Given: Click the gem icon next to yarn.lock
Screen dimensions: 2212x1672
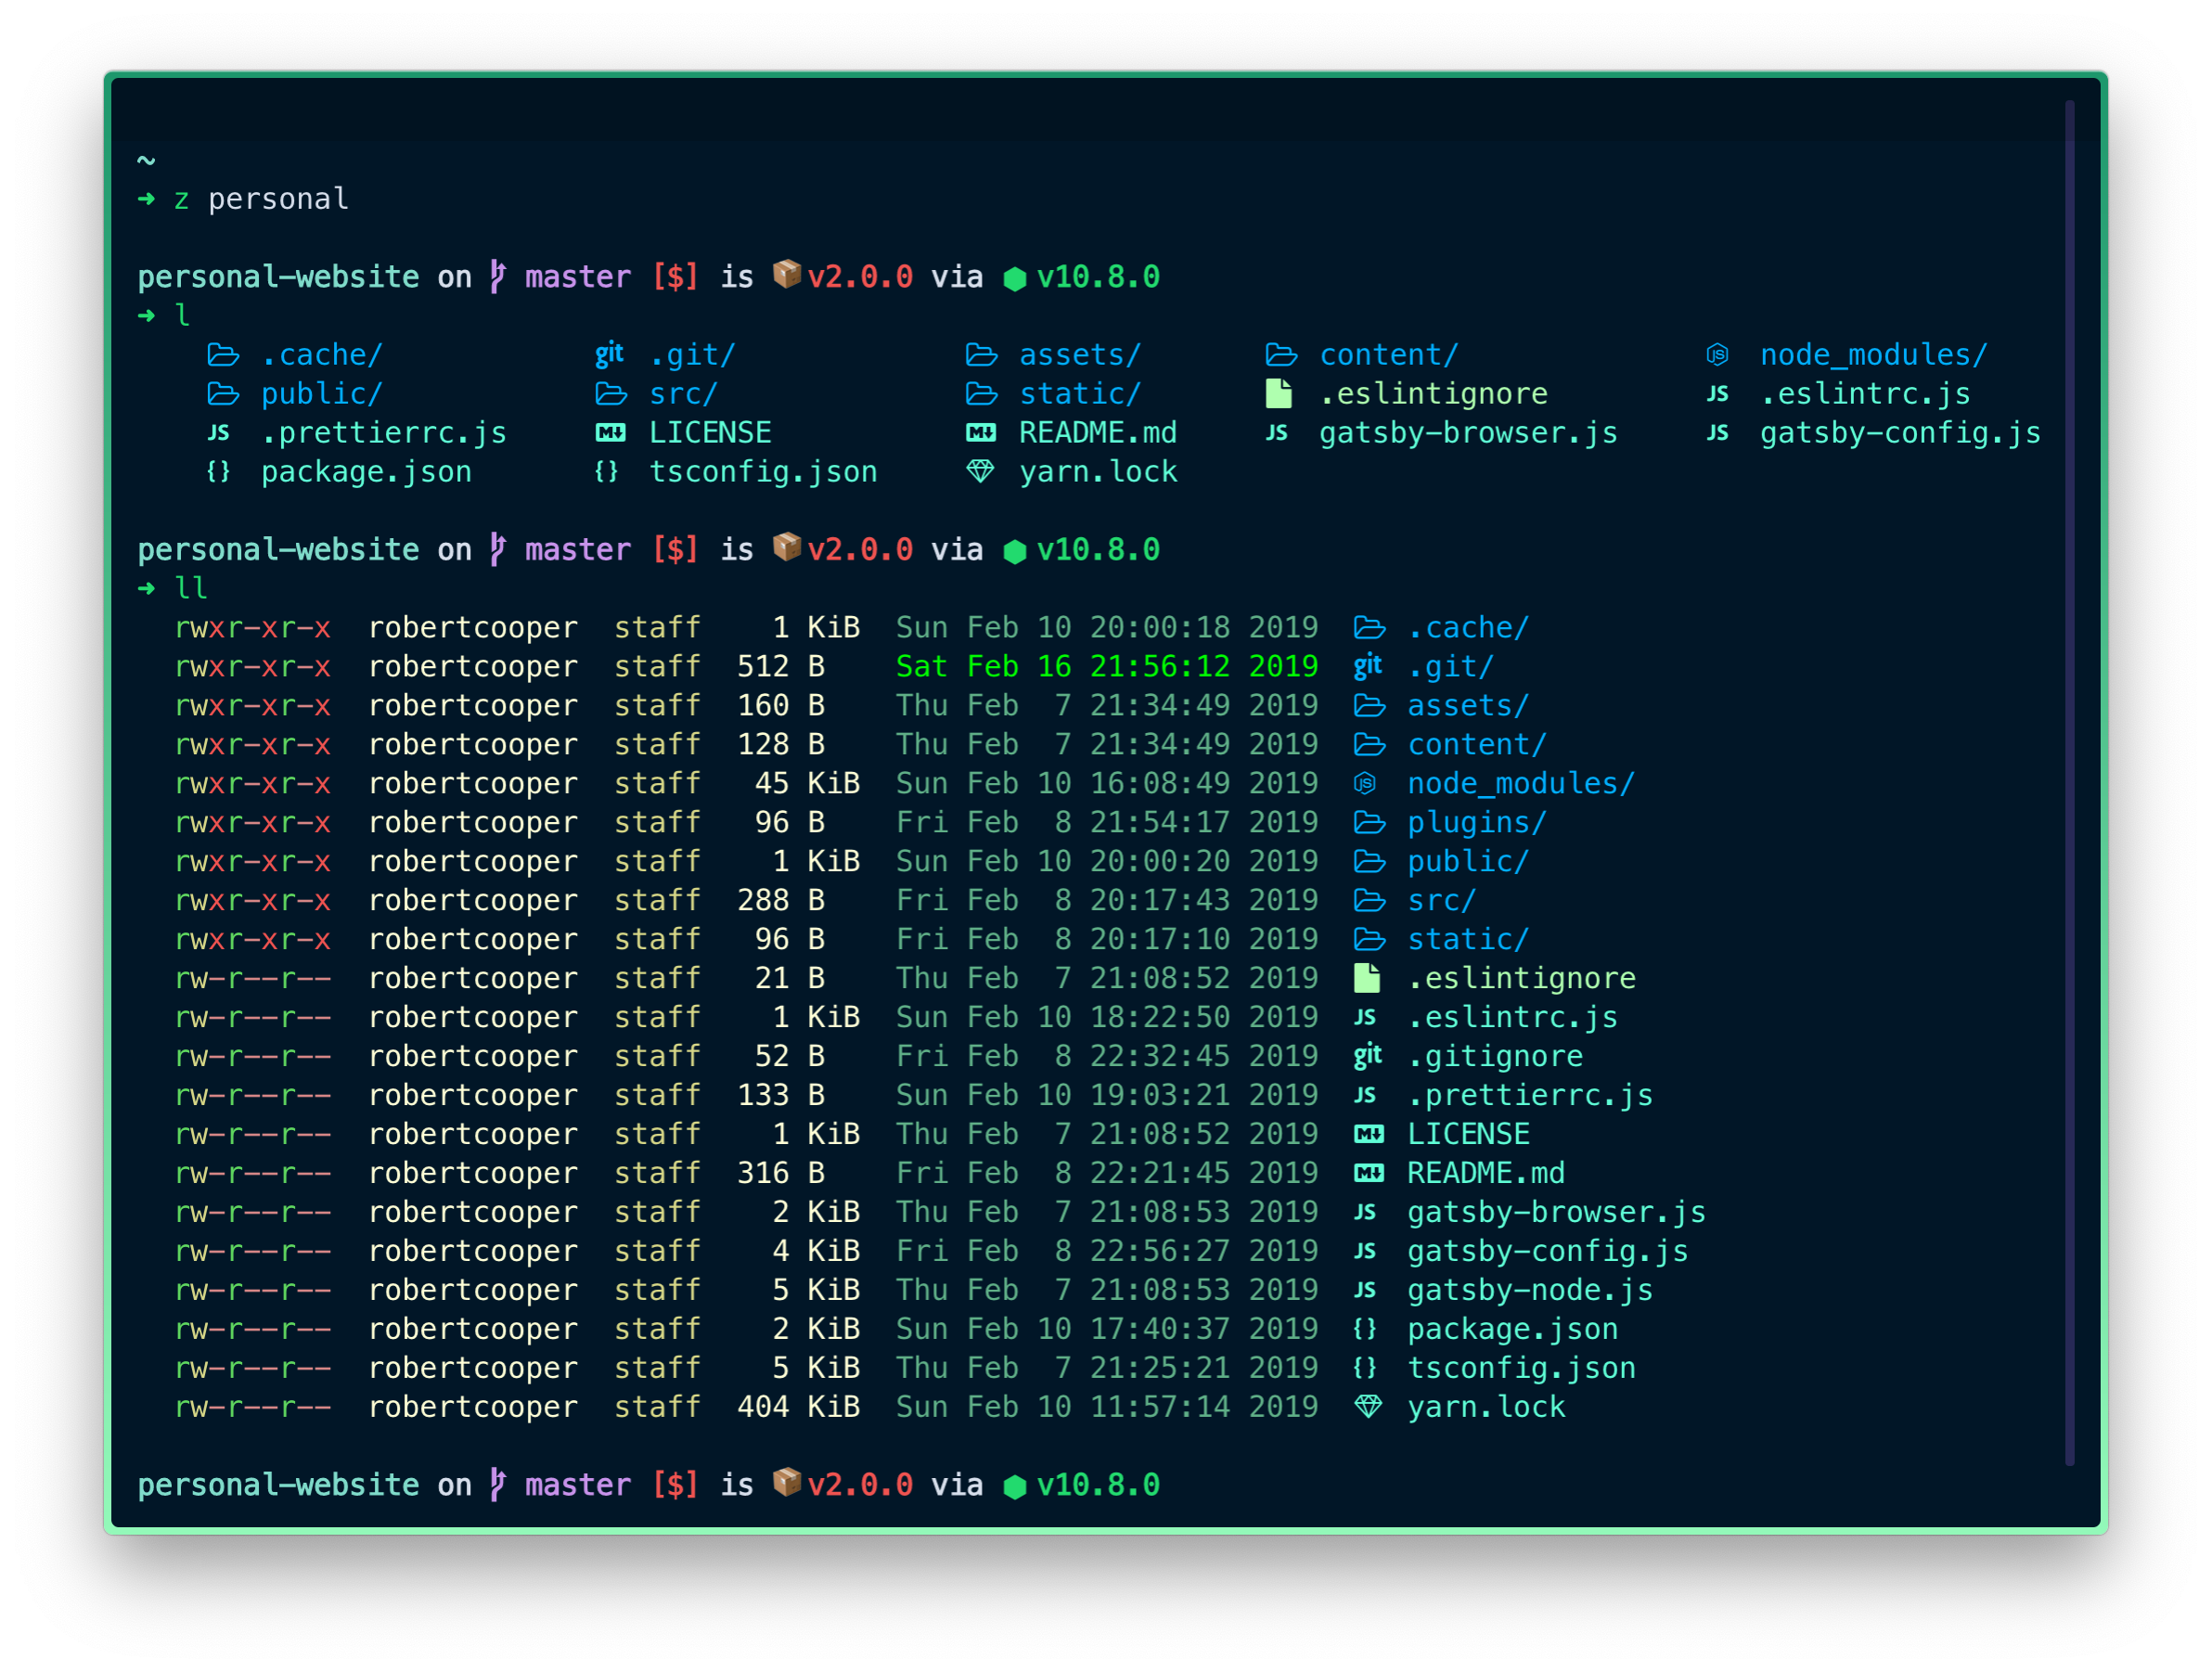Looking at the screenshot, I should point(982,471).
